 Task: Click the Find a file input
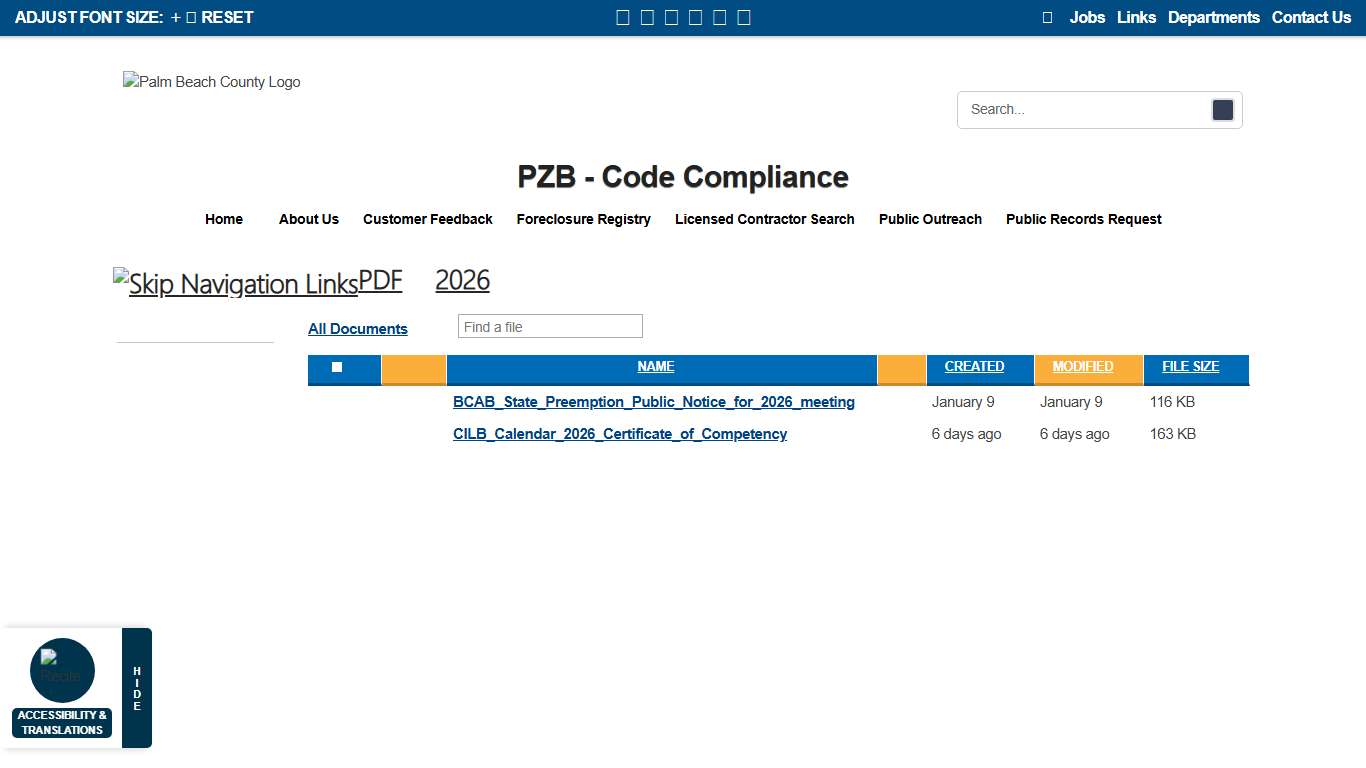(x=549, y=327)
